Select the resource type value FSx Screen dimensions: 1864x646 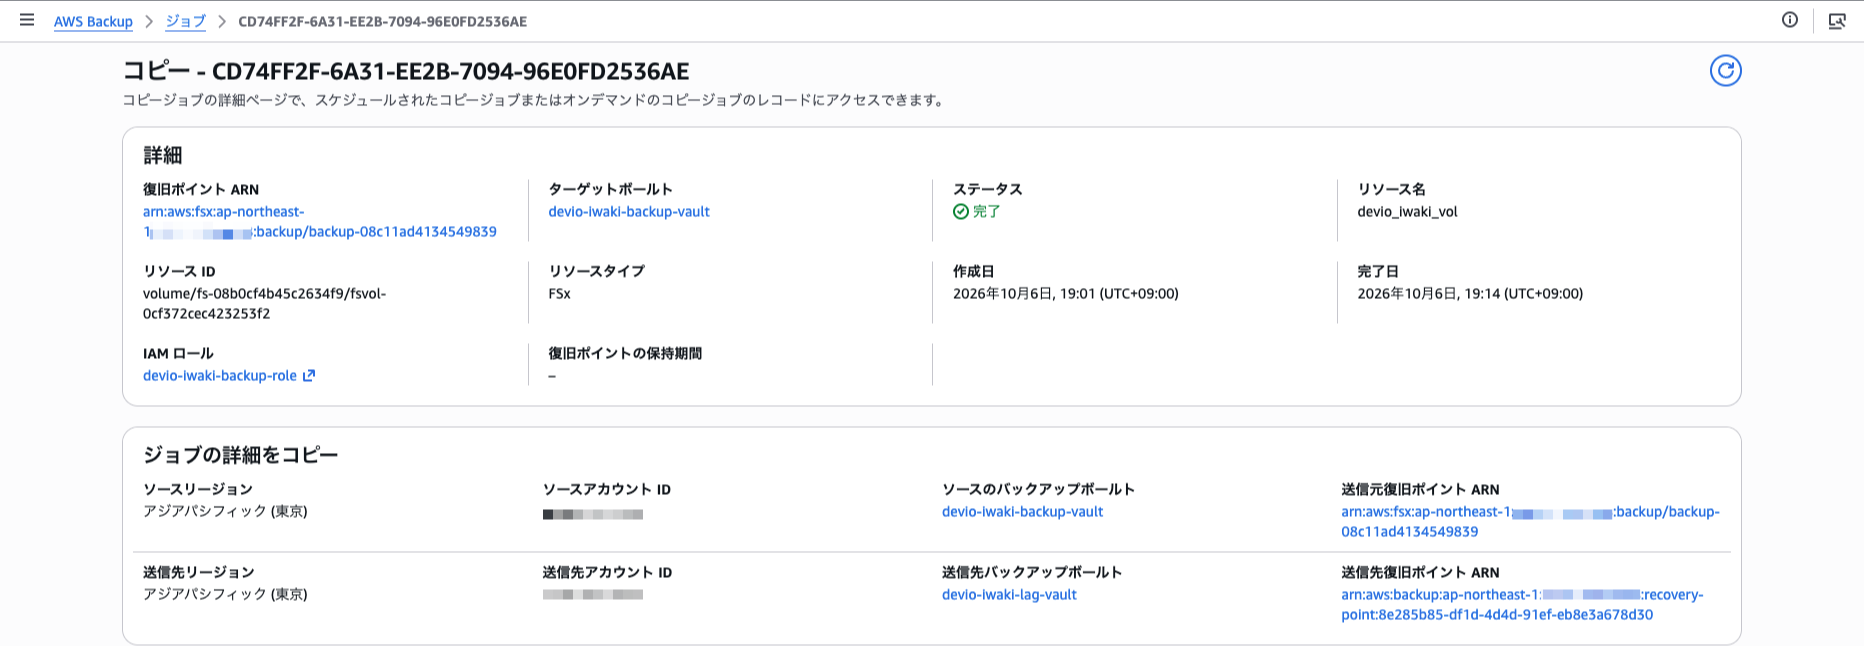point(559,294)
